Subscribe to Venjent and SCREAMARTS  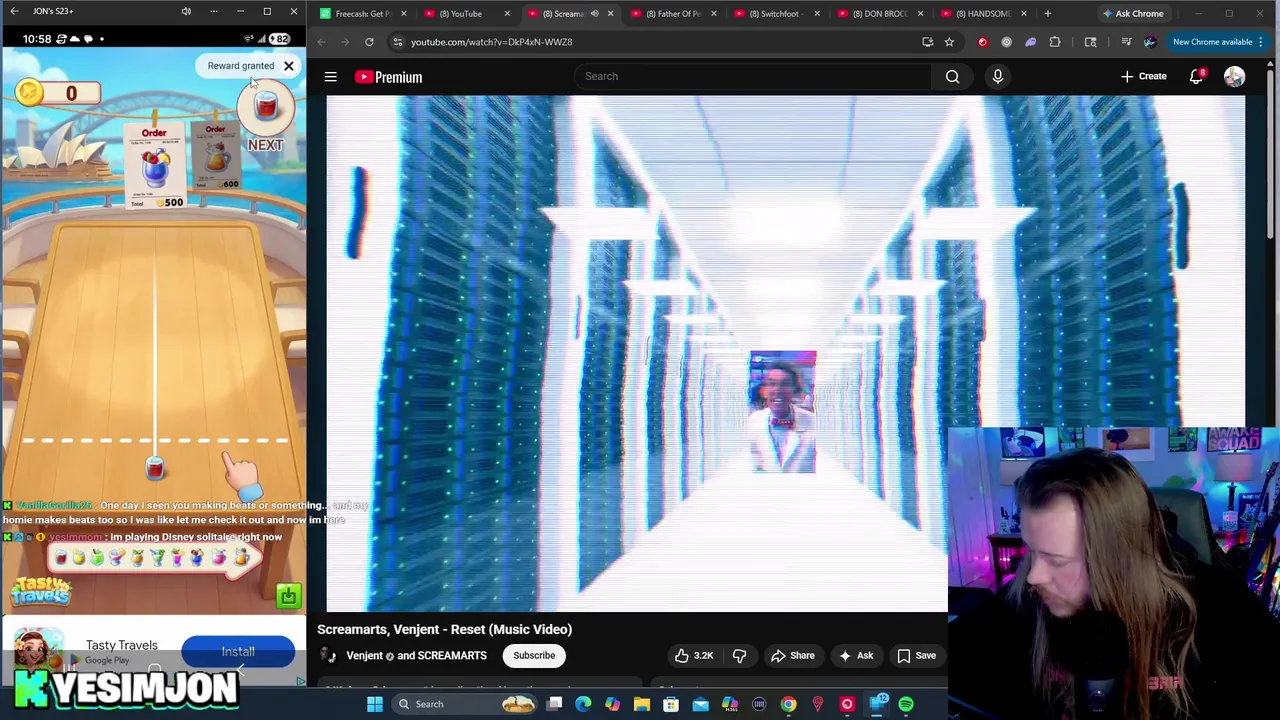(x=534, y=655)
